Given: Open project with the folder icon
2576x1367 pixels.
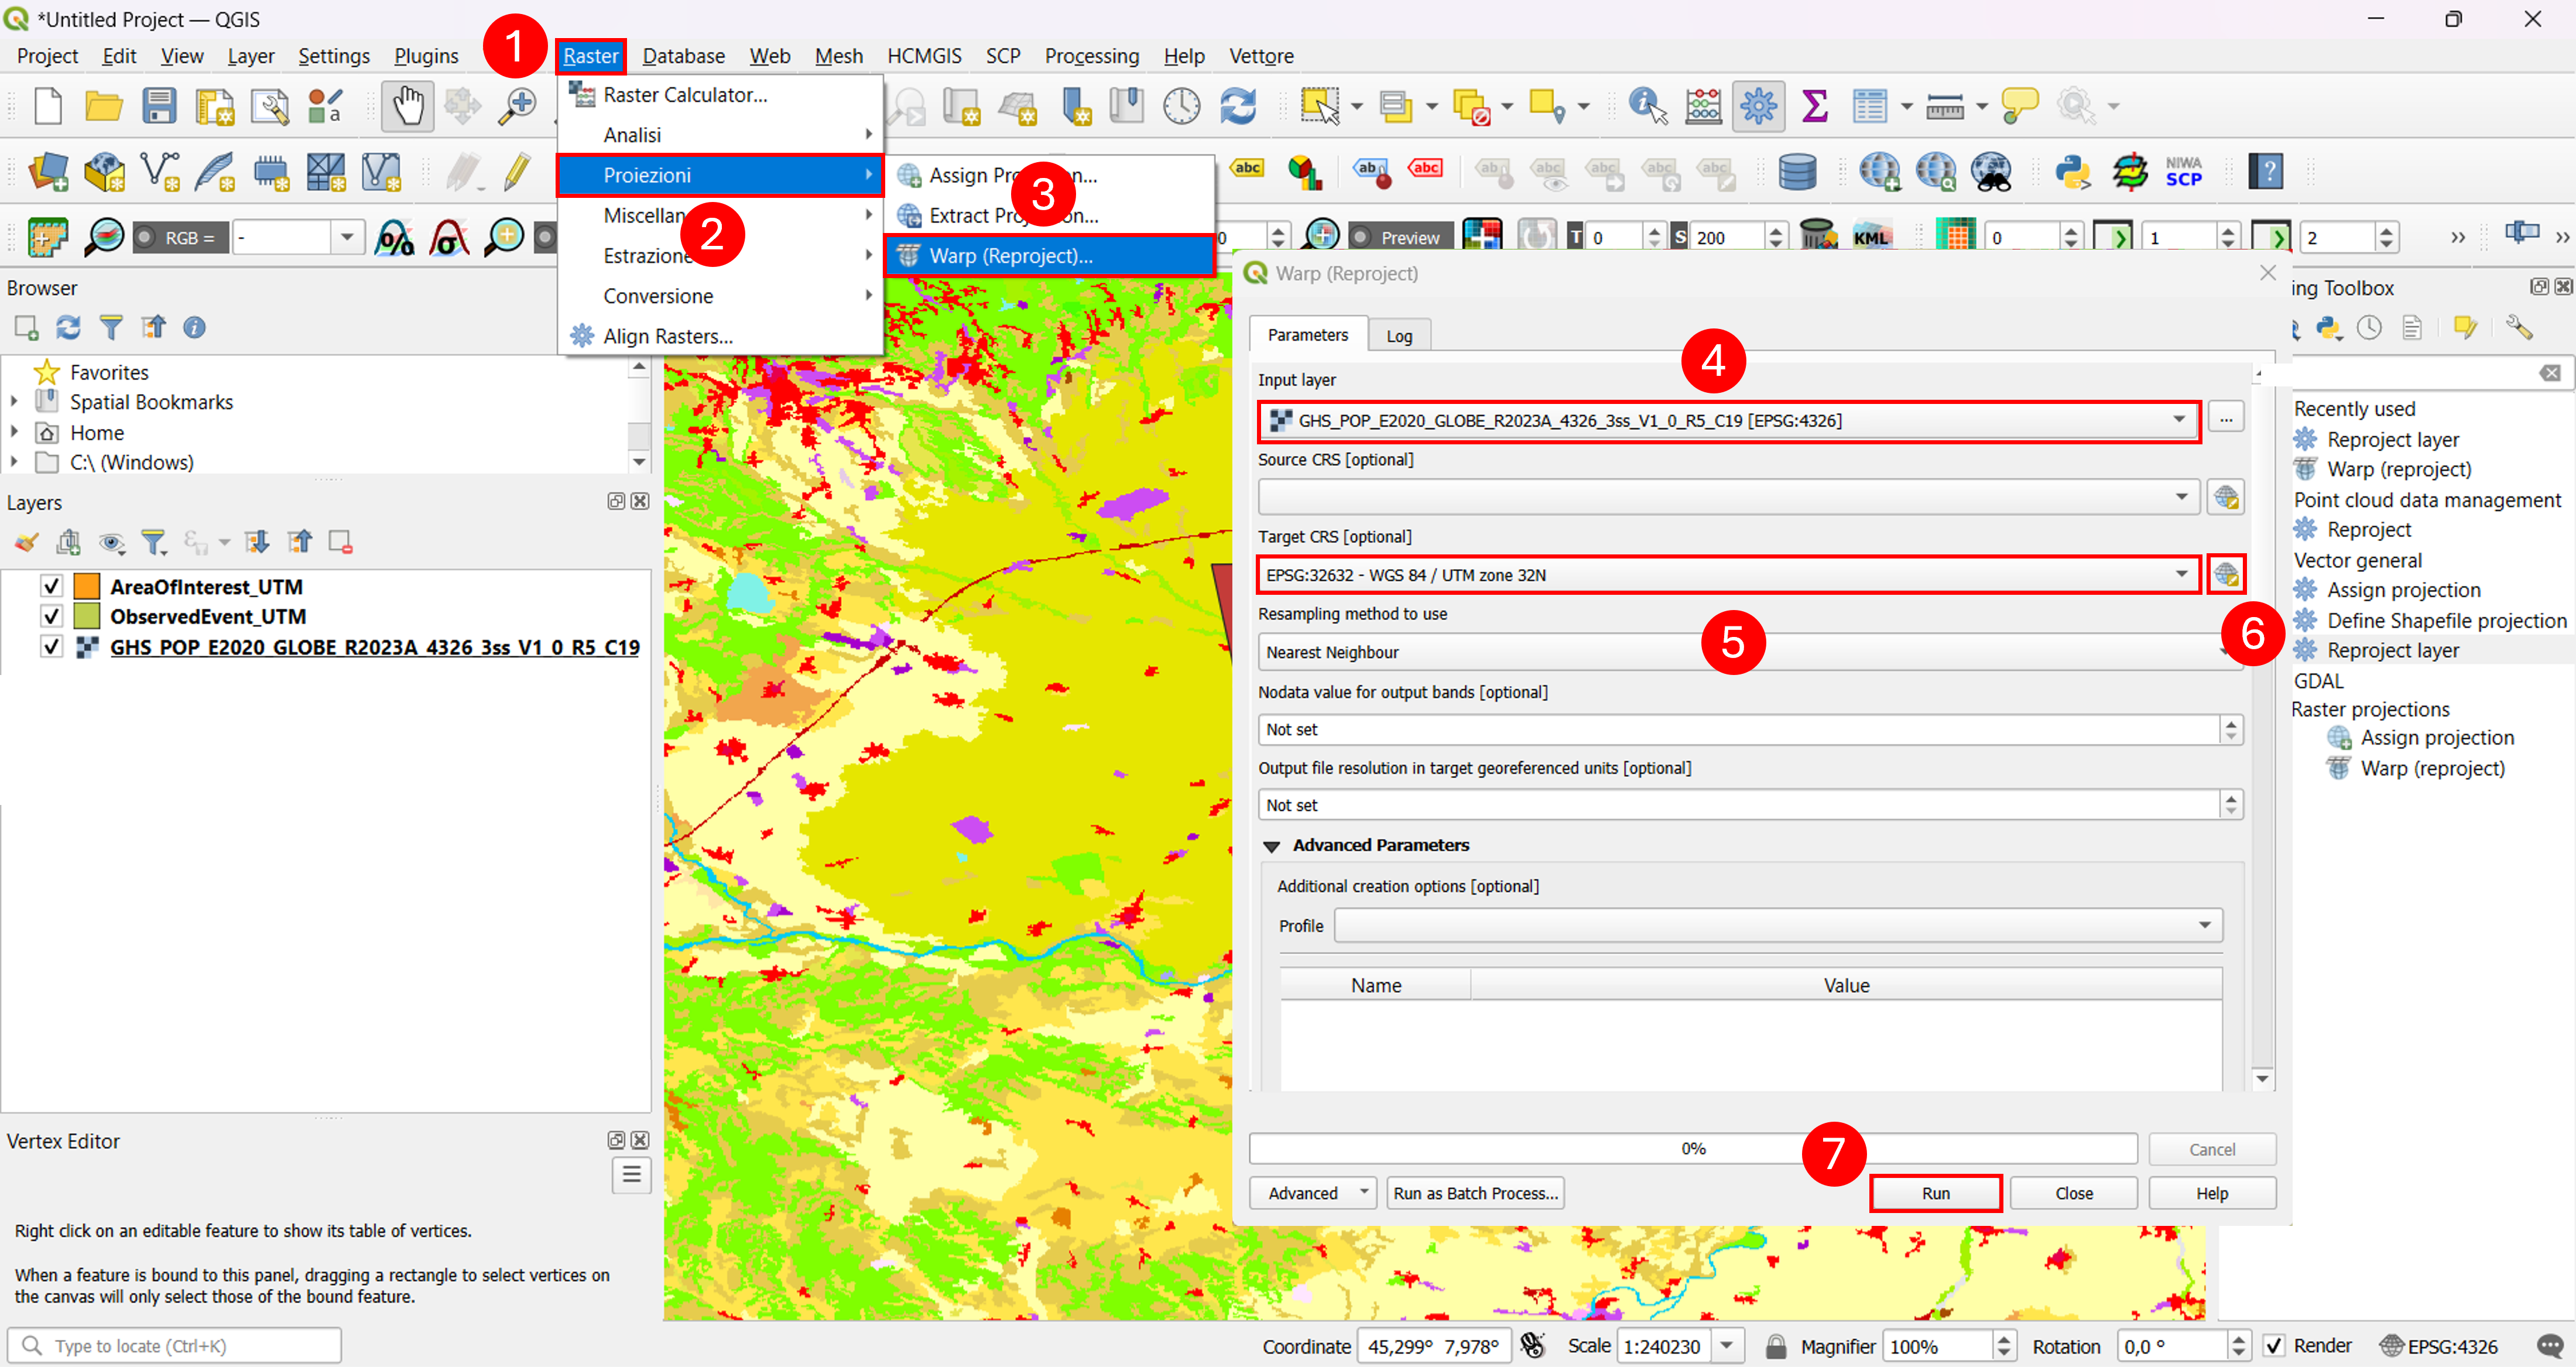Looking at the screenshot, I should click(103, 106).
